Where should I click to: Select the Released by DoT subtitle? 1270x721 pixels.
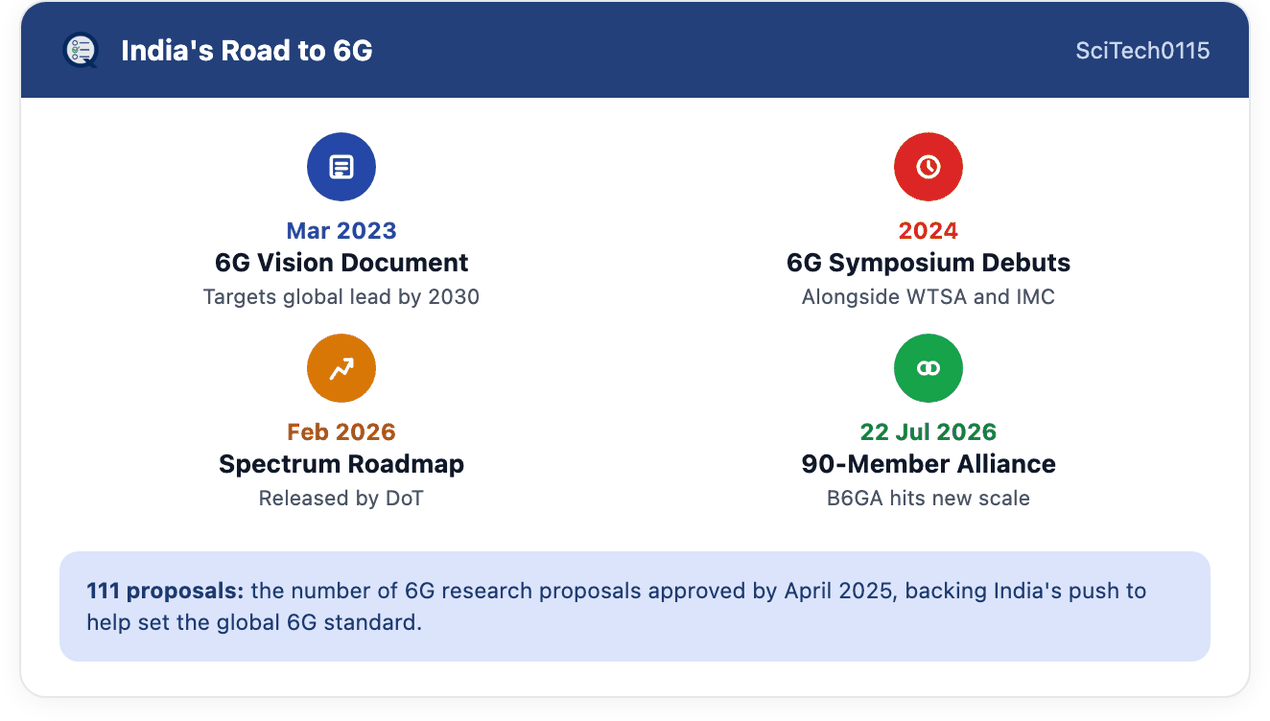click(341, 498)
